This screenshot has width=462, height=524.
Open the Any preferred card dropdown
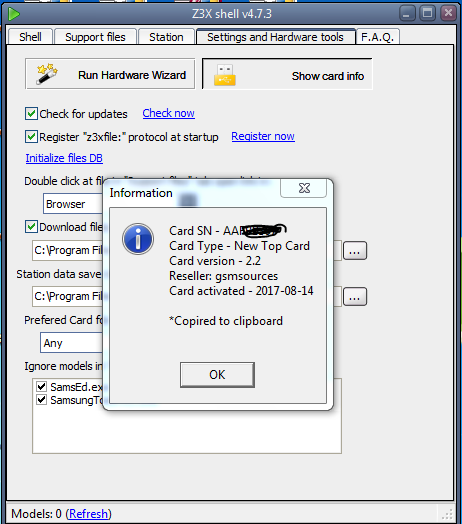[72, 343]
